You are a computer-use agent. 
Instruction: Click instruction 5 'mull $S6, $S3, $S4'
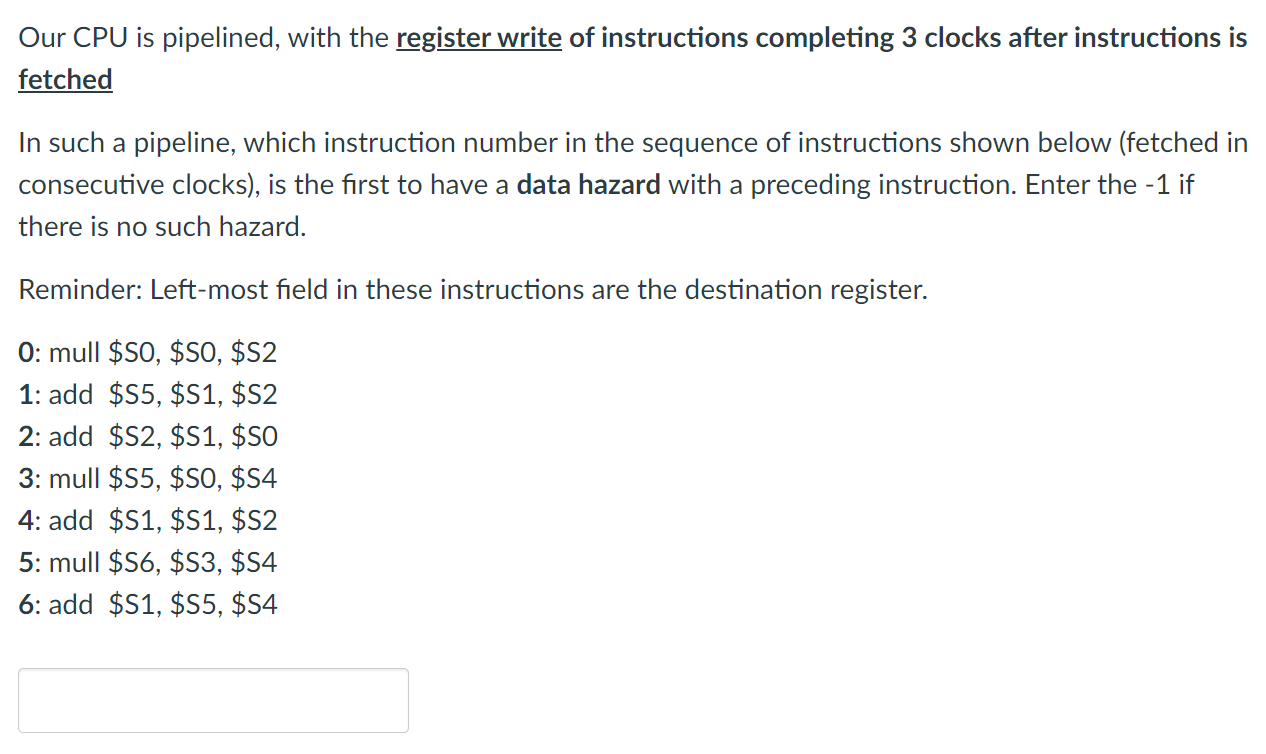[148, 562]
